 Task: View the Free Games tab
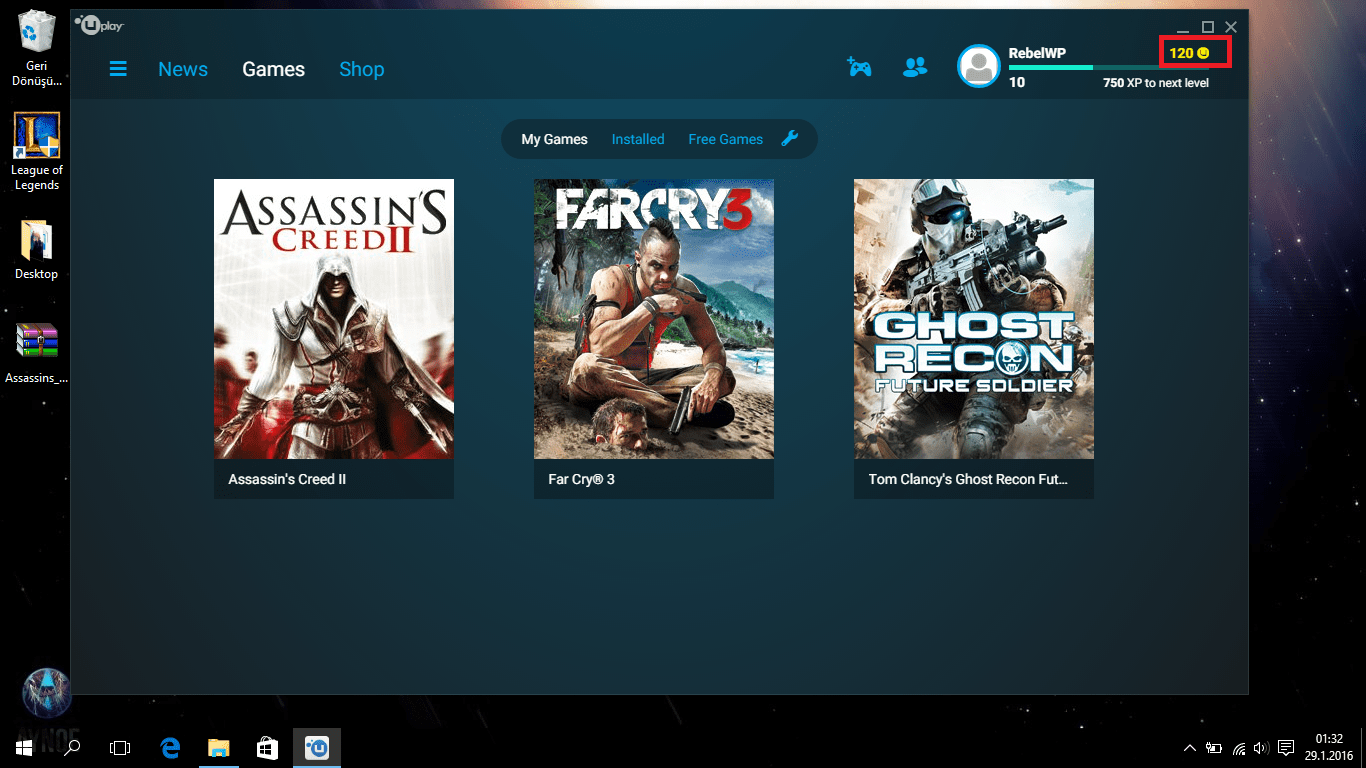(x=725, y=139)
